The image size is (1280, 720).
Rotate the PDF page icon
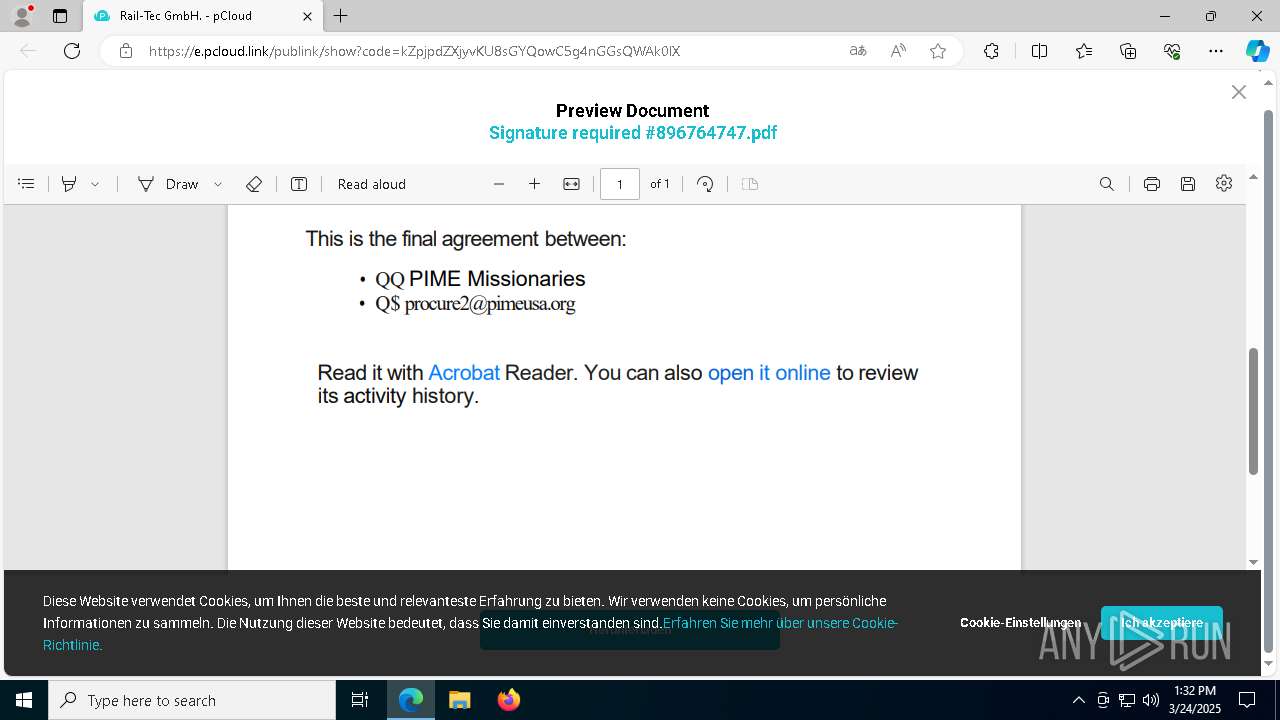(706, 184)
